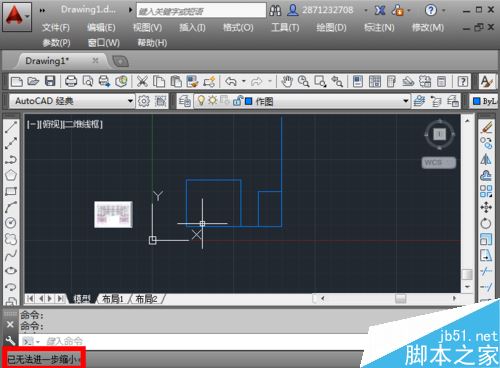Switch to the 布局1 layout tab
Viewport: 500px width, 368px height.
(x=113, y=299)
